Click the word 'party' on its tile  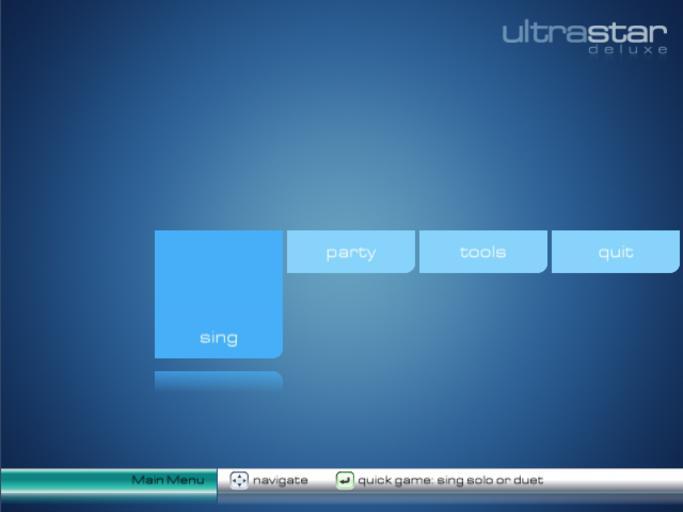(350, 253)
